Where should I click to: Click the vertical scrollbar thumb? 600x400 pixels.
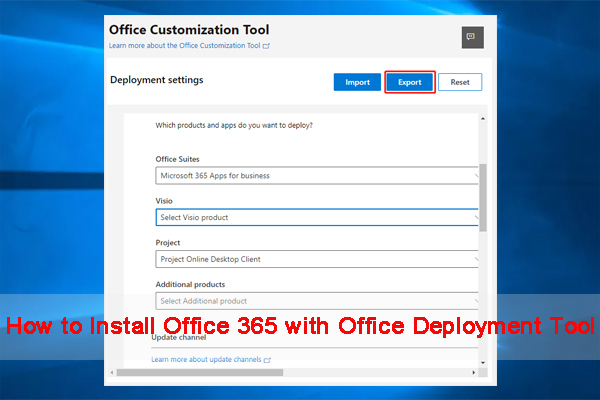click(483, 198)
